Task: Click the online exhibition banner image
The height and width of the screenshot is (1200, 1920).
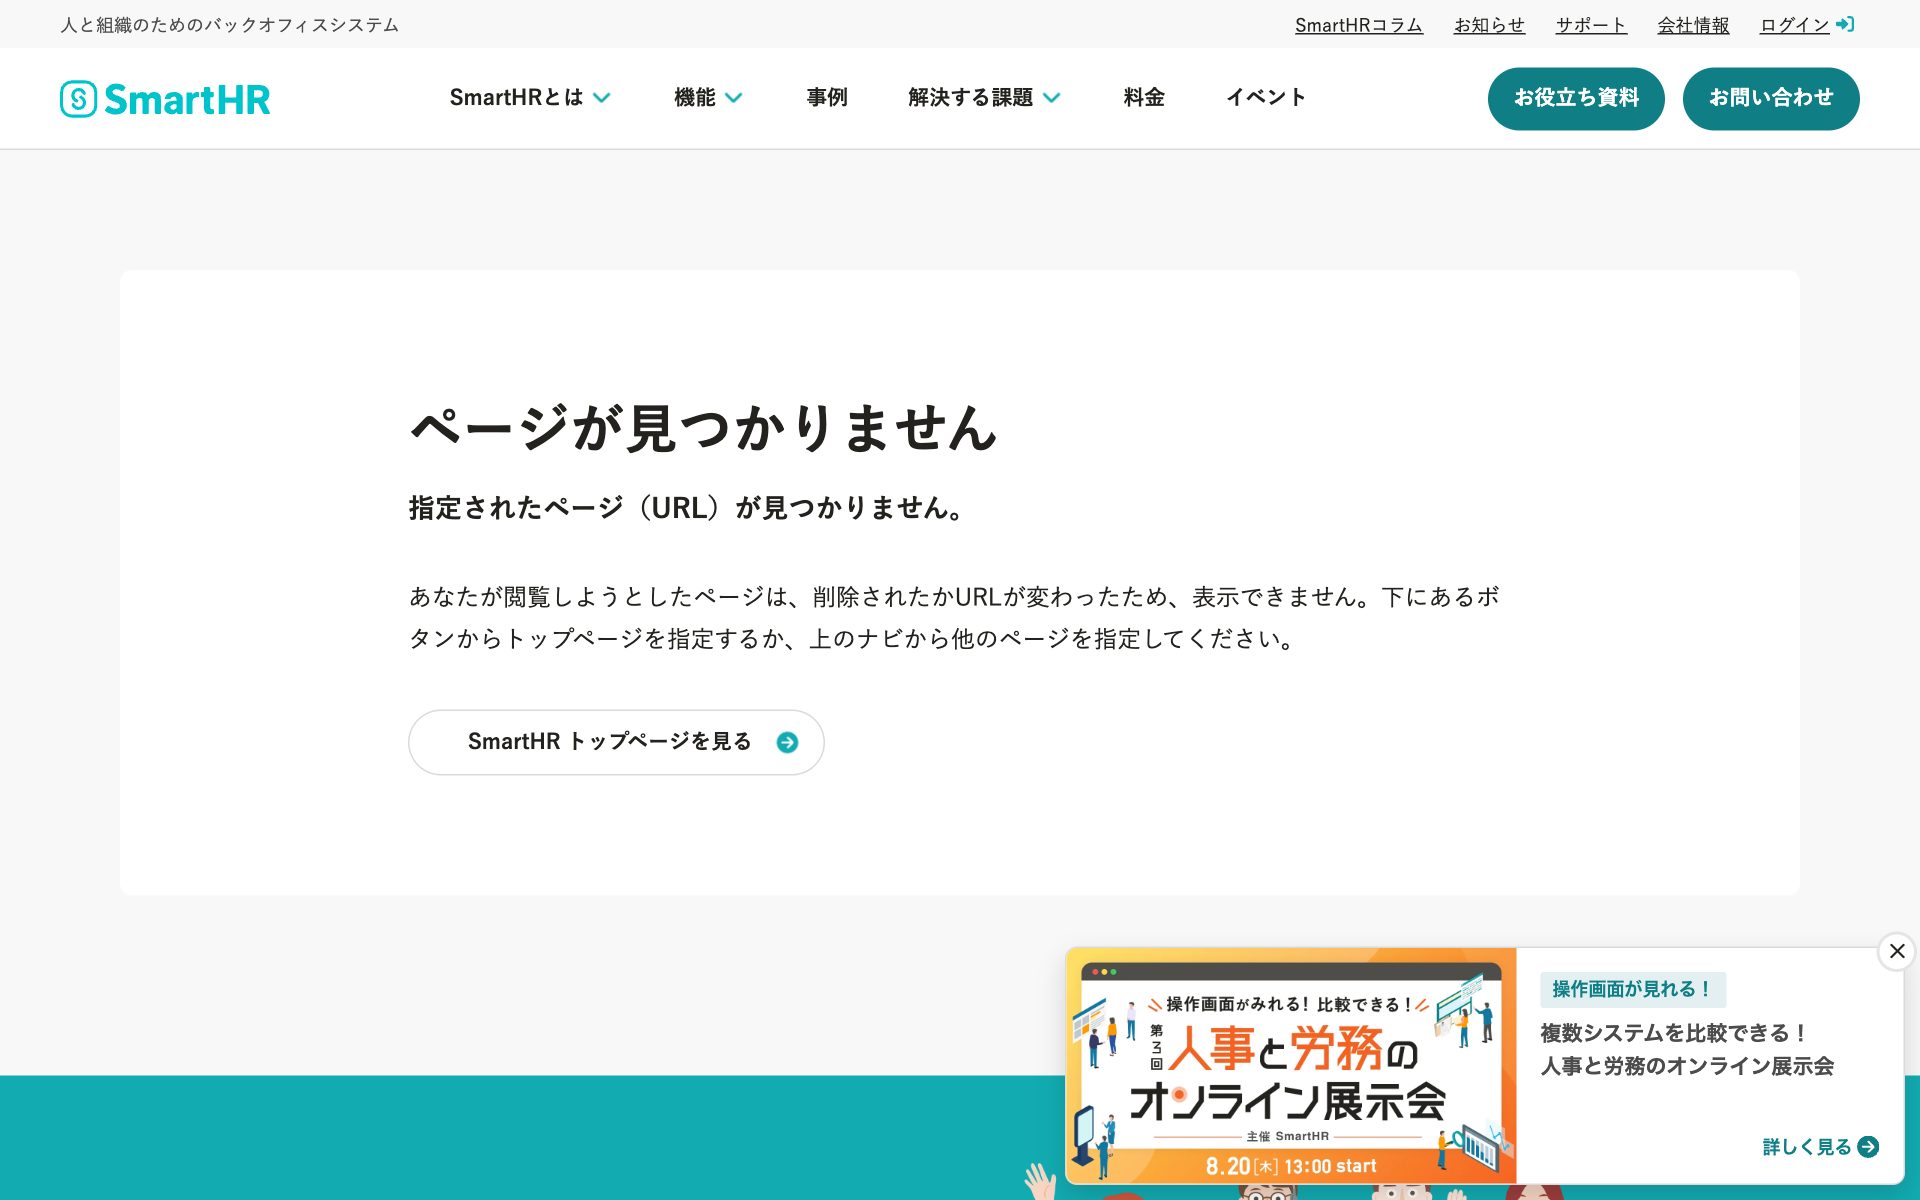Action: point(1291,1066)
